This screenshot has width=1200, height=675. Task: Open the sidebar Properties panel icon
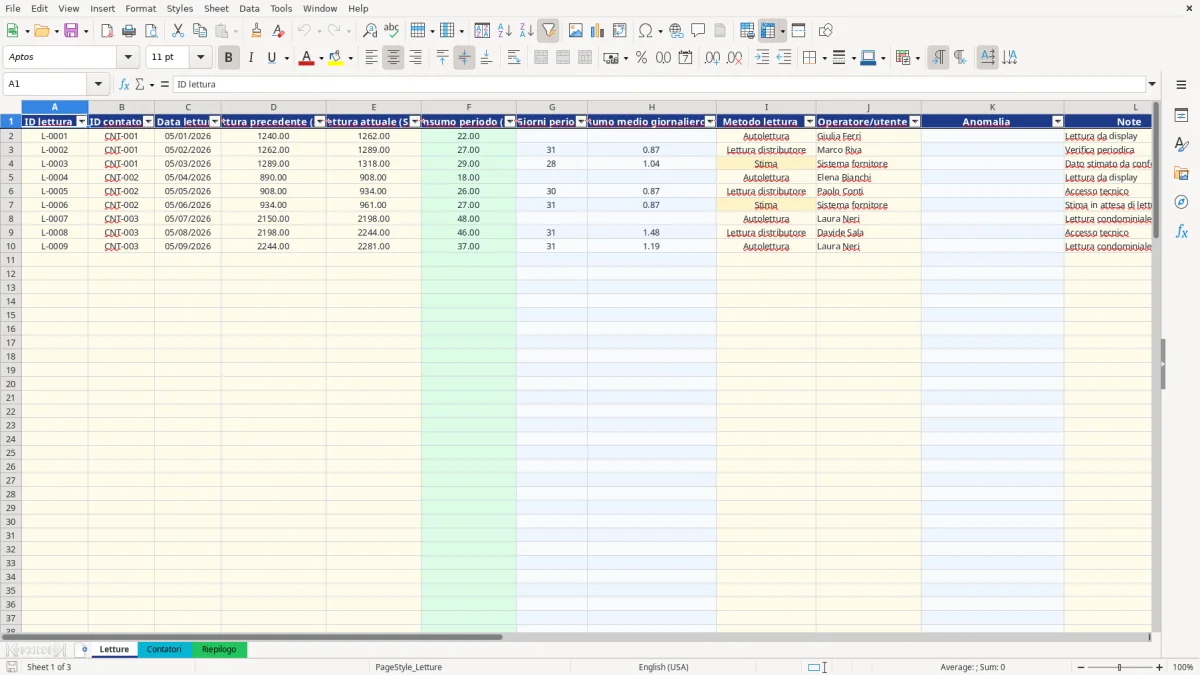click(1181, 116)
